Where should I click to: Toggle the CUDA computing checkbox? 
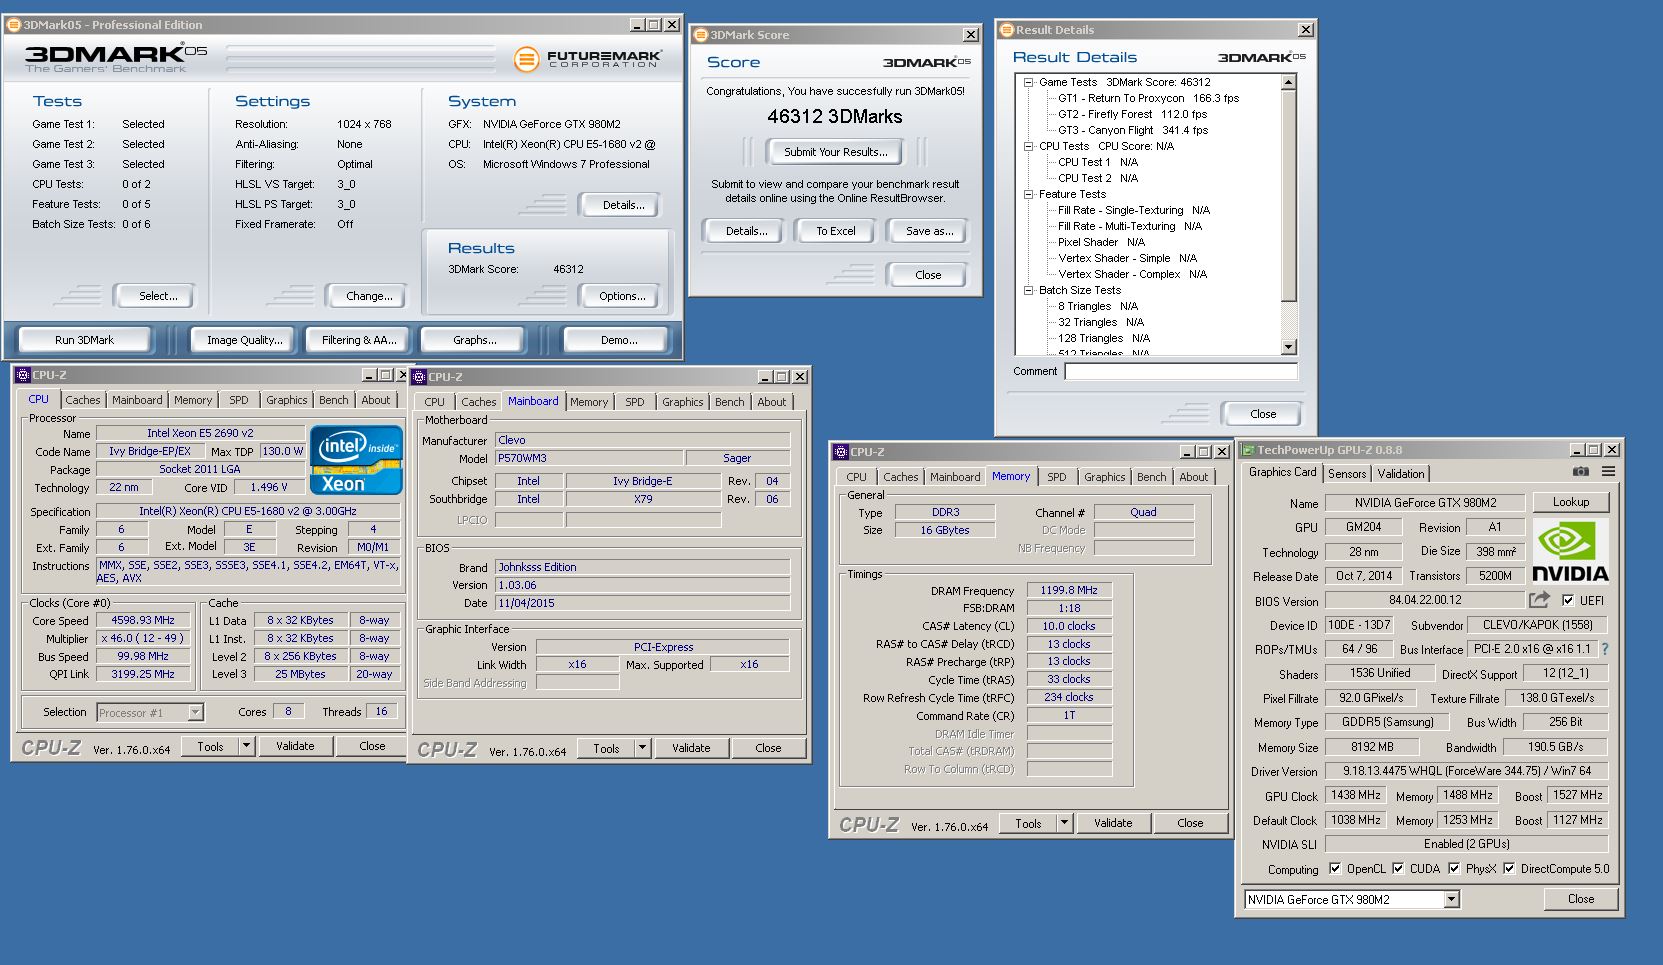pos(1398,868)
